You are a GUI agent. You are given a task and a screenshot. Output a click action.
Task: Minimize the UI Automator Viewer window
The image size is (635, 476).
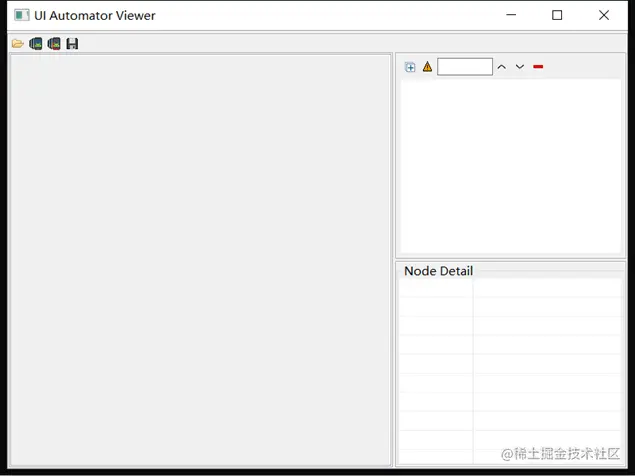pyautogui.click(x=511, y=15)
